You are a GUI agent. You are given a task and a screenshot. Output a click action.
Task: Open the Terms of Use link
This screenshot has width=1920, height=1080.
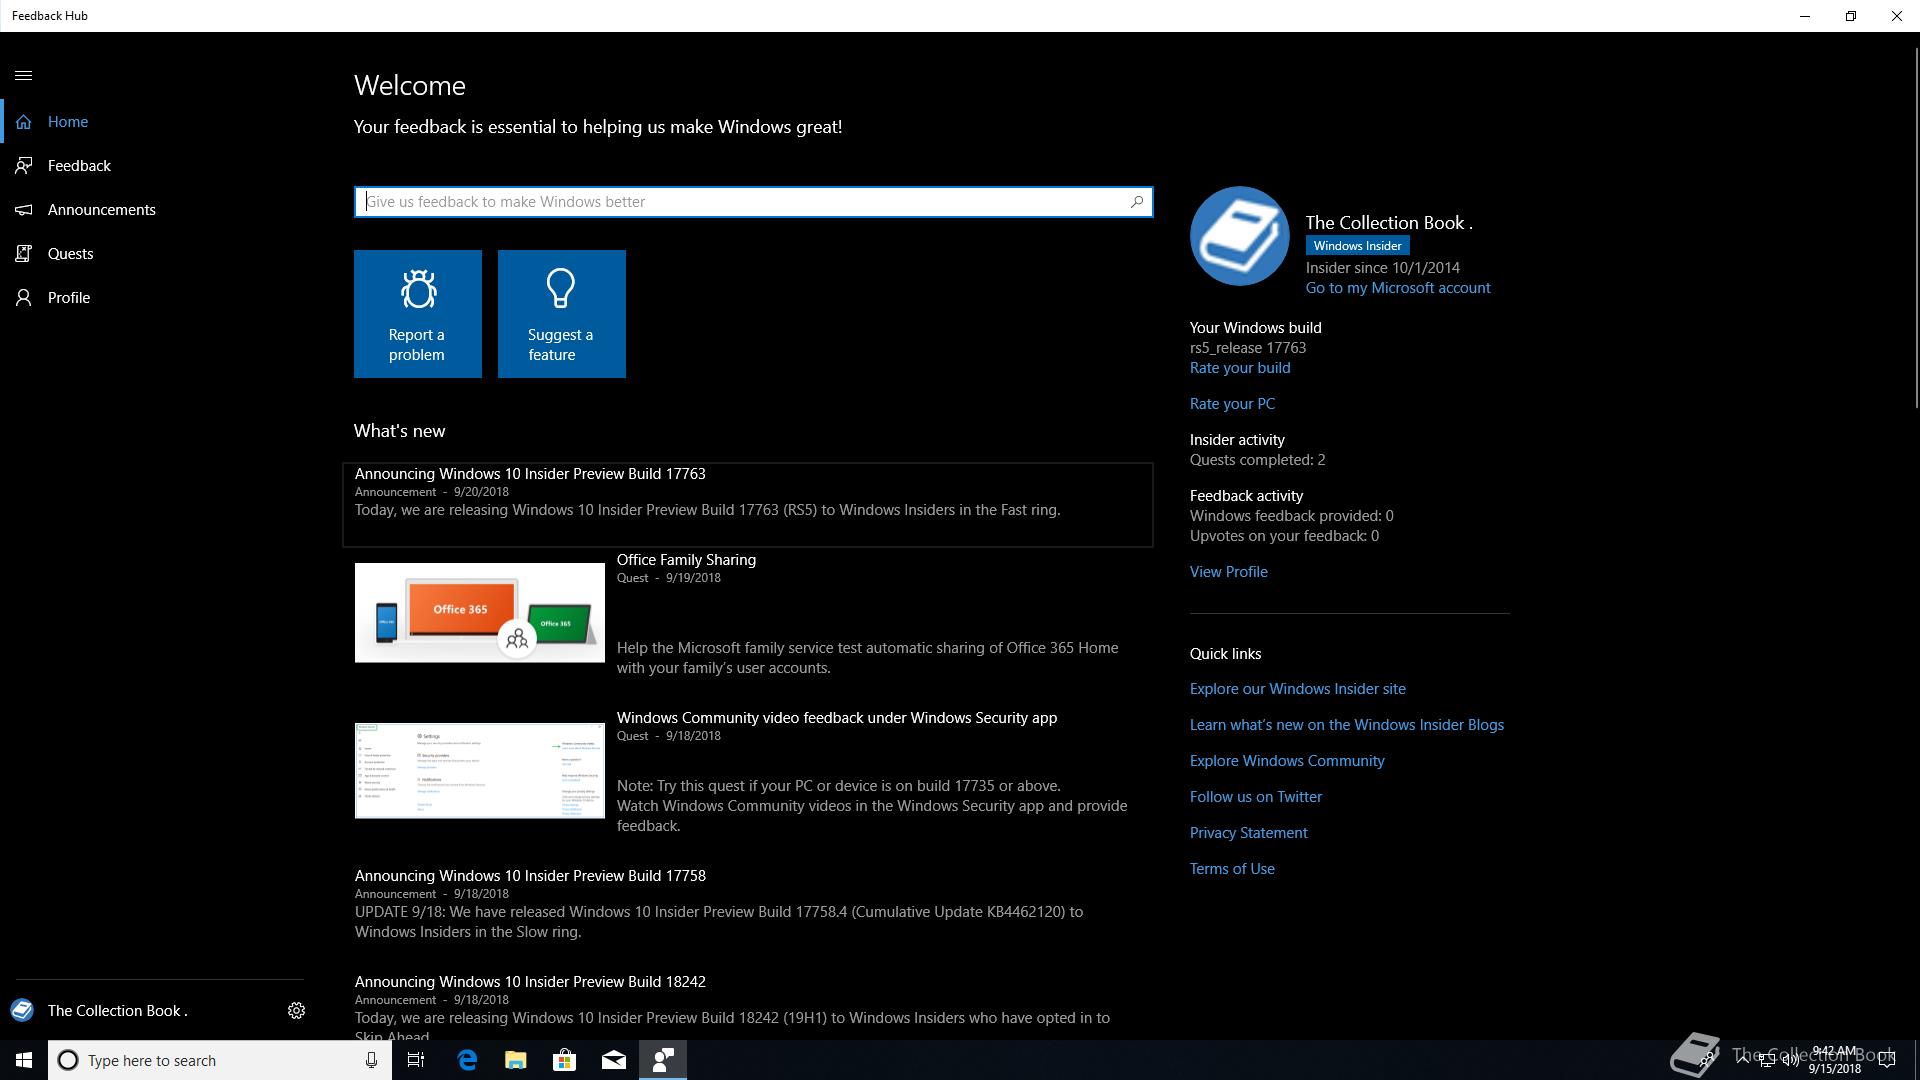point(1232,869)
